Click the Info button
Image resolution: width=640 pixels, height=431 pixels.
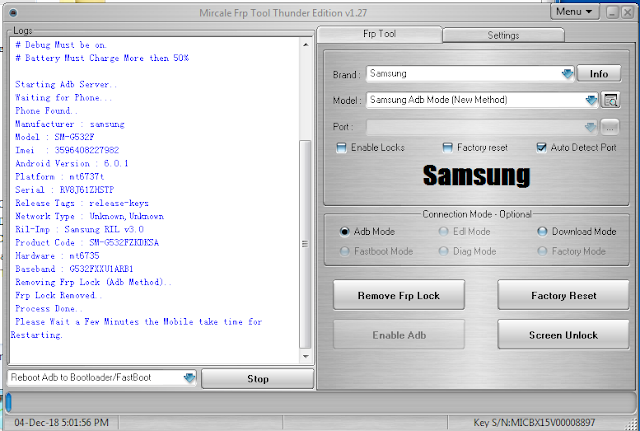[599, 74]
